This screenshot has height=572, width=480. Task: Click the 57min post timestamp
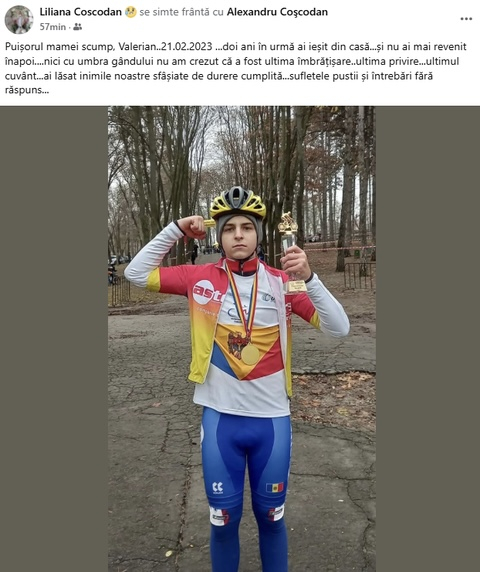tap(53, 27)
